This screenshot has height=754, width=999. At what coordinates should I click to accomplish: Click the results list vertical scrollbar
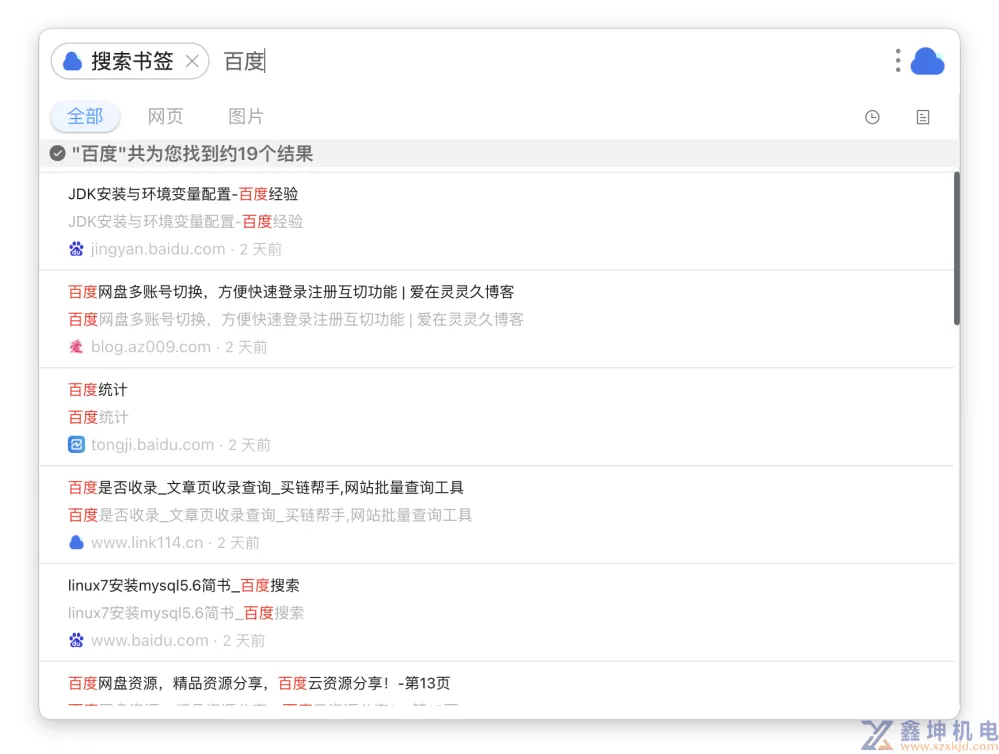pos(956,249)
